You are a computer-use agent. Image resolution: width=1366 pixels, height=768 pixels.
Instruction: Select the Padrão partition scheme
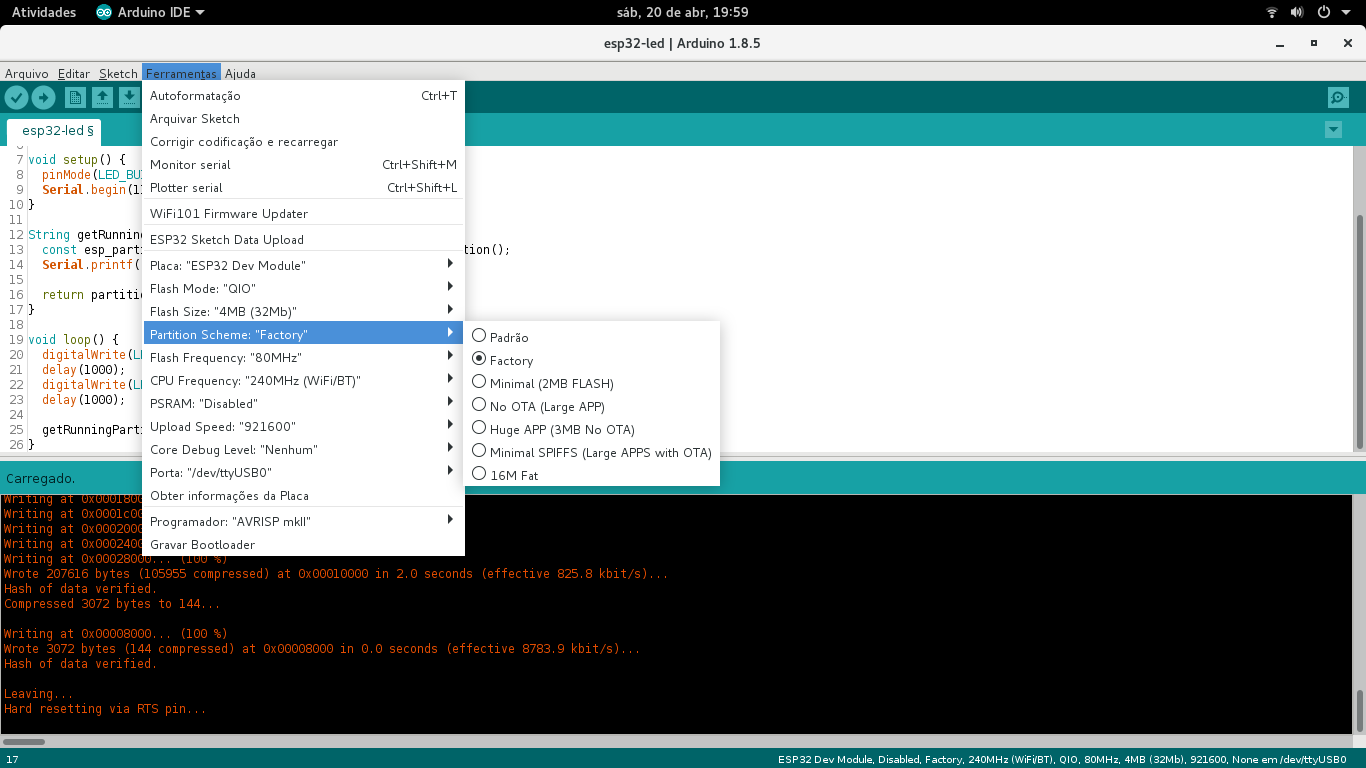pyautogui.click(x=592, y=338)
